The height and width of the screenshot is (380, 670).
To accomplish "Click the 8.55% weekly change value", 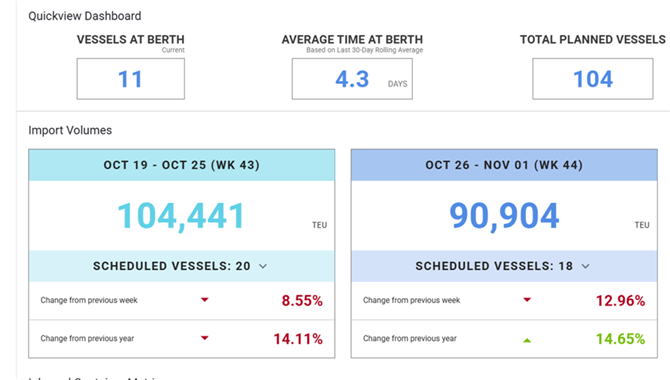I will click(302, 300).
